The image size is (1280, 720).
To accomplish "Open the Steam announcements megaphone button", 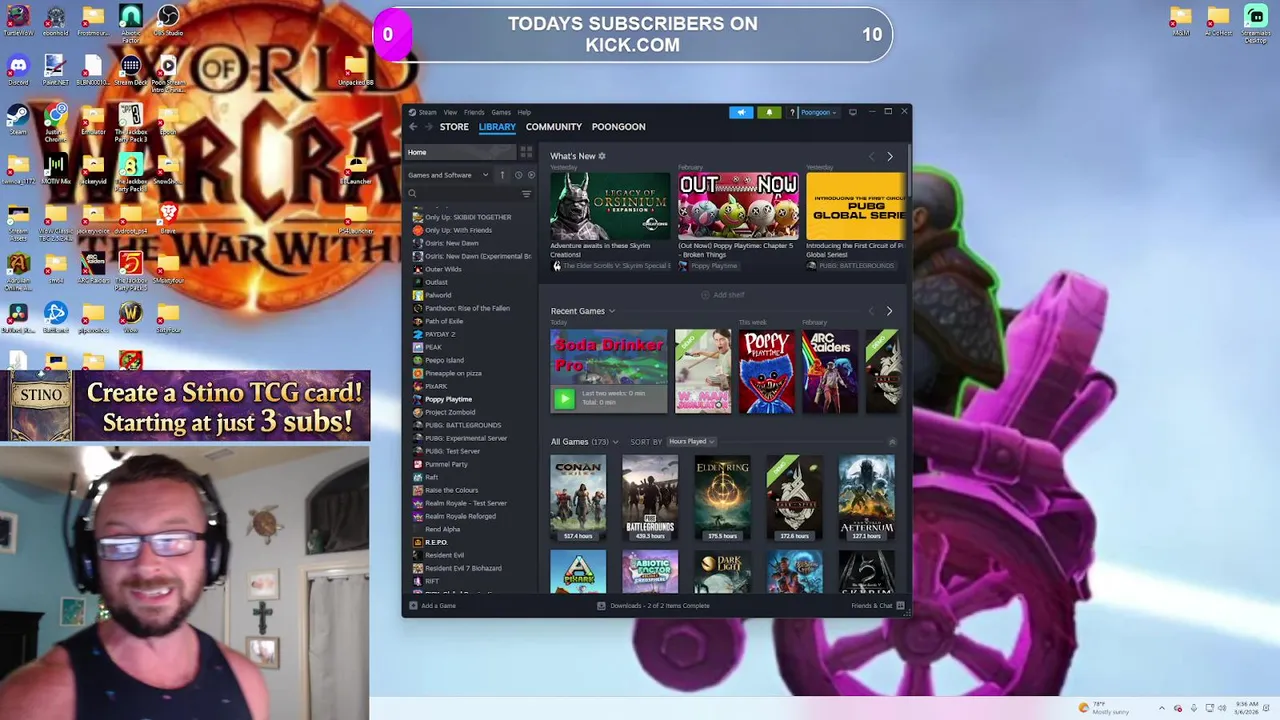I will pyautogui.click(x=741, y=112).
